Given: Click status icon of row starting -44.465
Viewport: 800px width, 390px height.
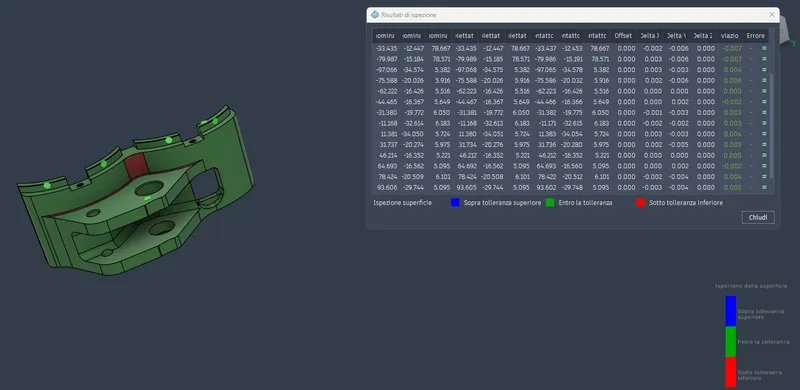Looking at the screenshot, I should pos(764,102).
